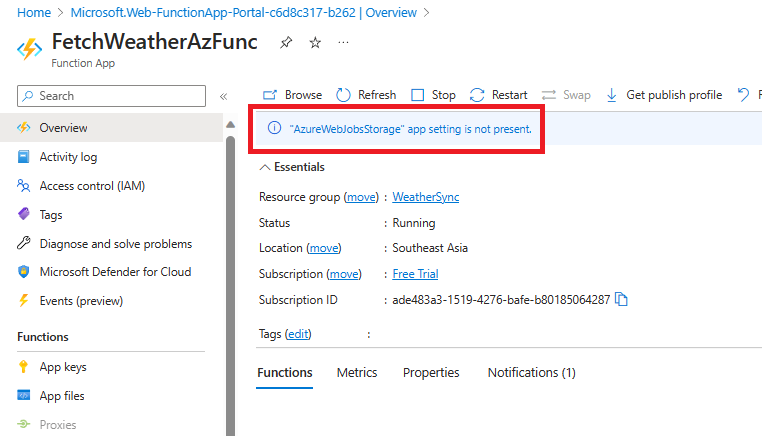
Task: Click the Tags edit link
Action: (x=298, y=334)
